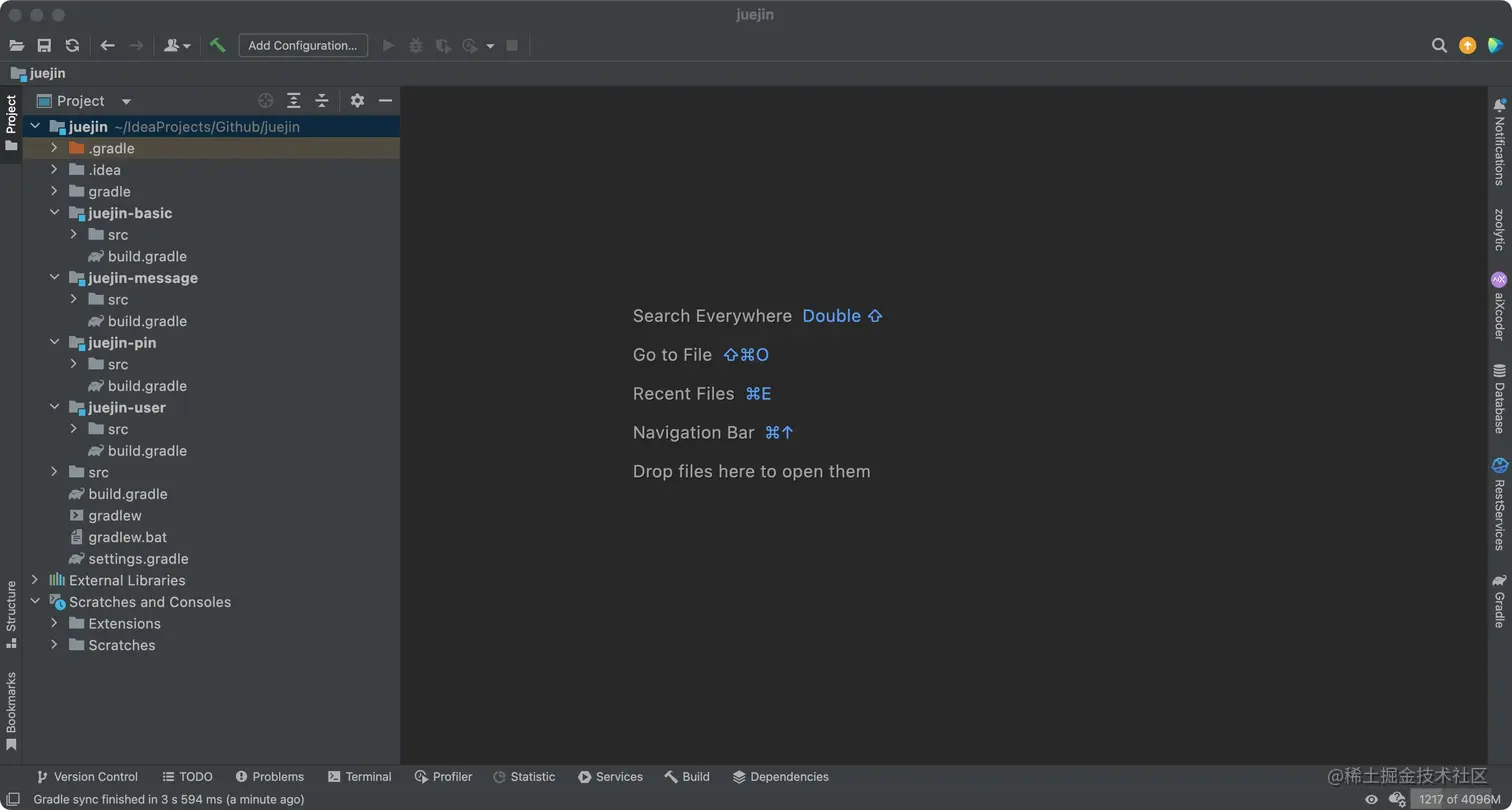Open the Database side tab
This screenshot has width=1512, height=810.
1499,399
